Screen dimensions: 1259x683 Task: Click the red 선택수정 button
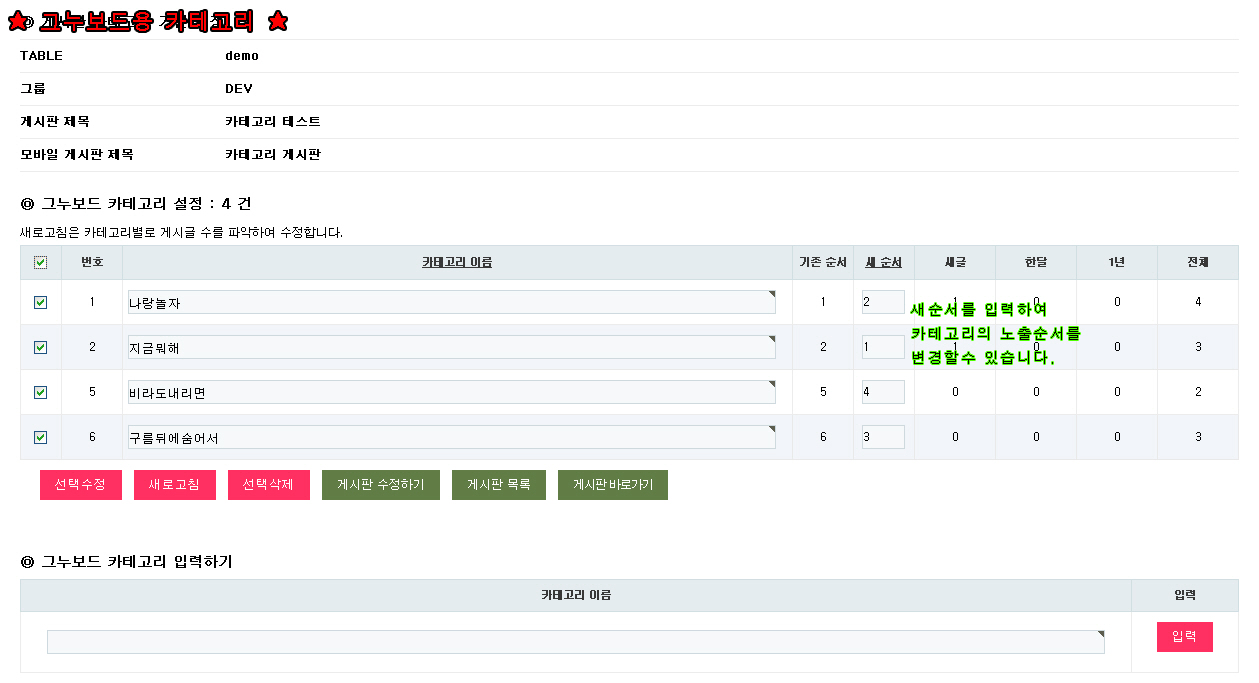80,485
